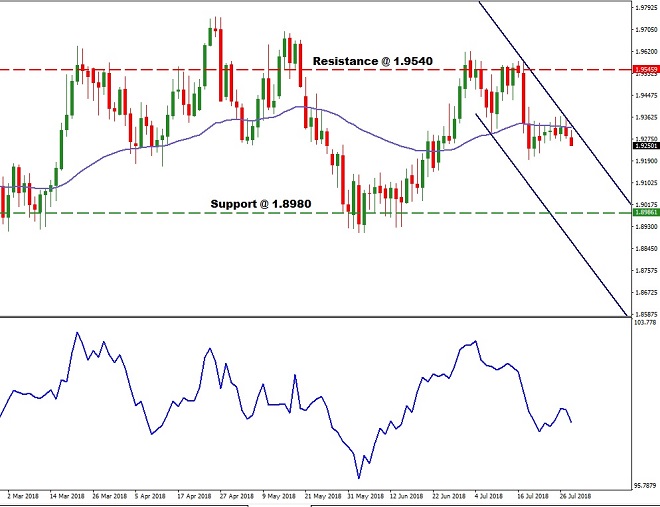The width and height of the screenshot is (660, 507).
Task: Click the 1.91900 price axis label
Action: tap(647, 161)
